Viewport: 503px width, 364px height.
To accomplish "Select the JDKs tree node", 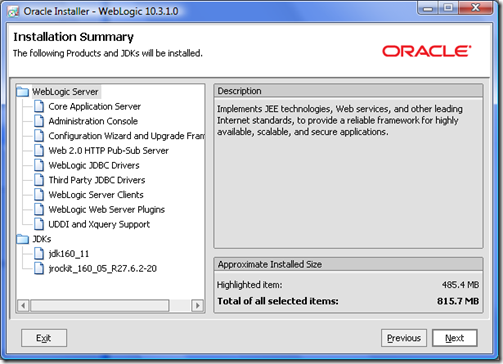I will (x=42, y=239).
